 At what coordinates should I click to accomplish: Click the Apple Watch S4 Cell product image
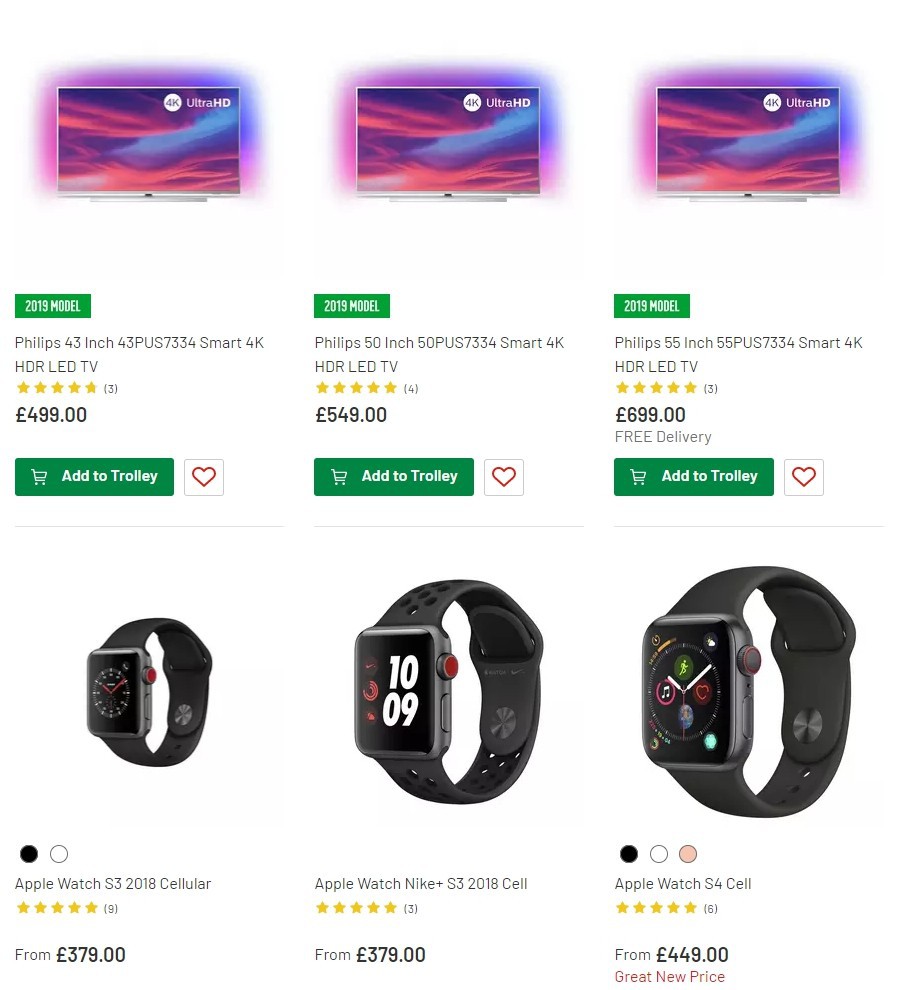748,693
